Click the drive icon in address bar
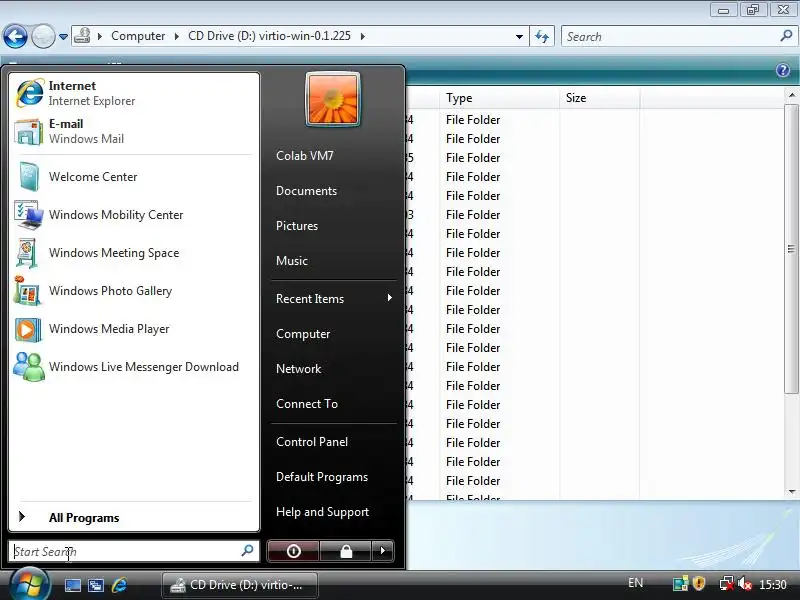 coord(82,36)
